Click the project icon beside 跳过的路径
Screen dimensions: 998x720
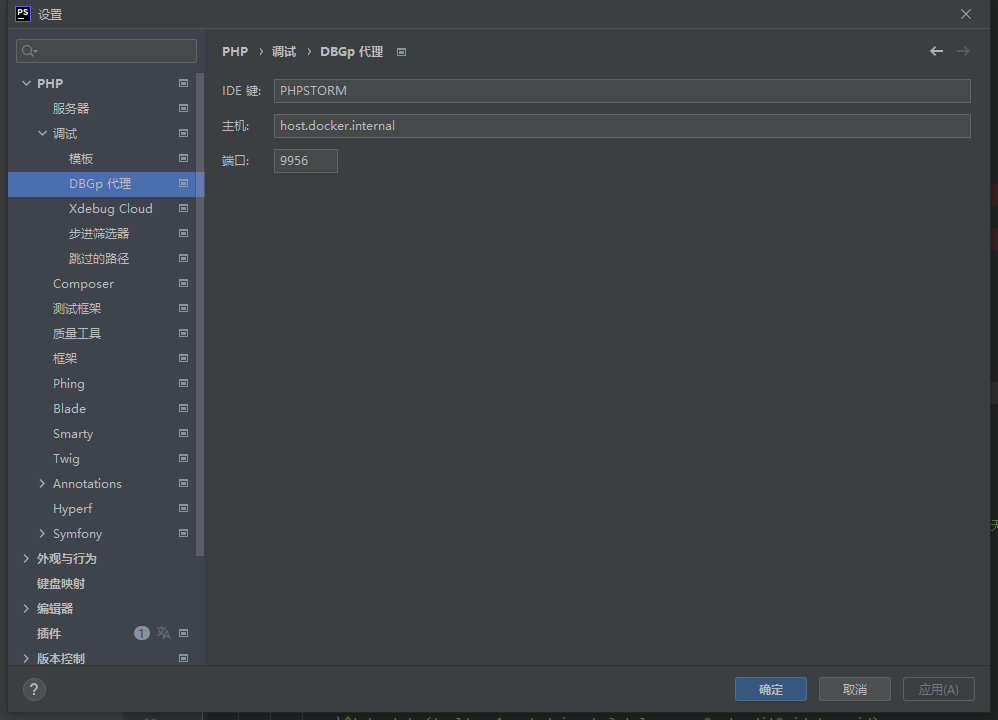click(183, 258)
